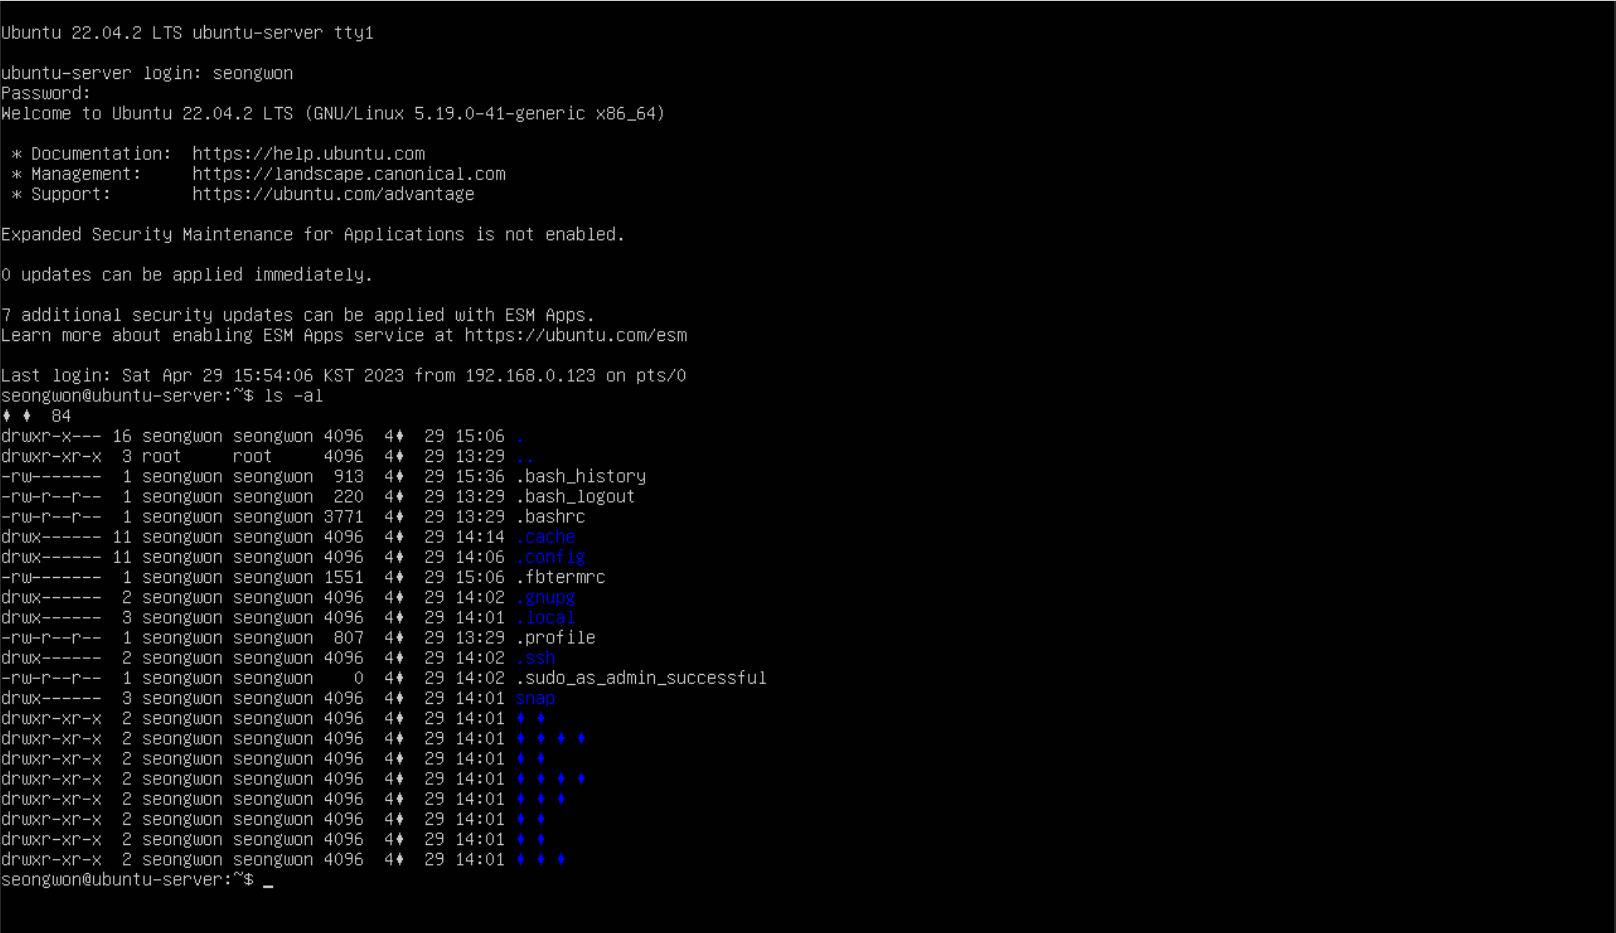The height and width of the screenshot is (933, 1616).
Task: Click the .bash_history file name
Action: point(581,477)
